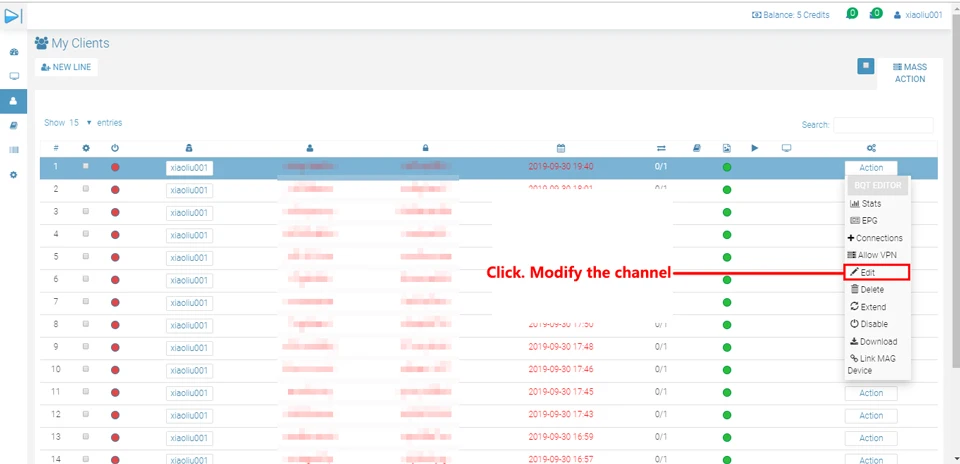The width and height of the screenshot is (960, 464).
Task: Click the xiaoliu001 owner tag in row 9
Action: point(189,348)
